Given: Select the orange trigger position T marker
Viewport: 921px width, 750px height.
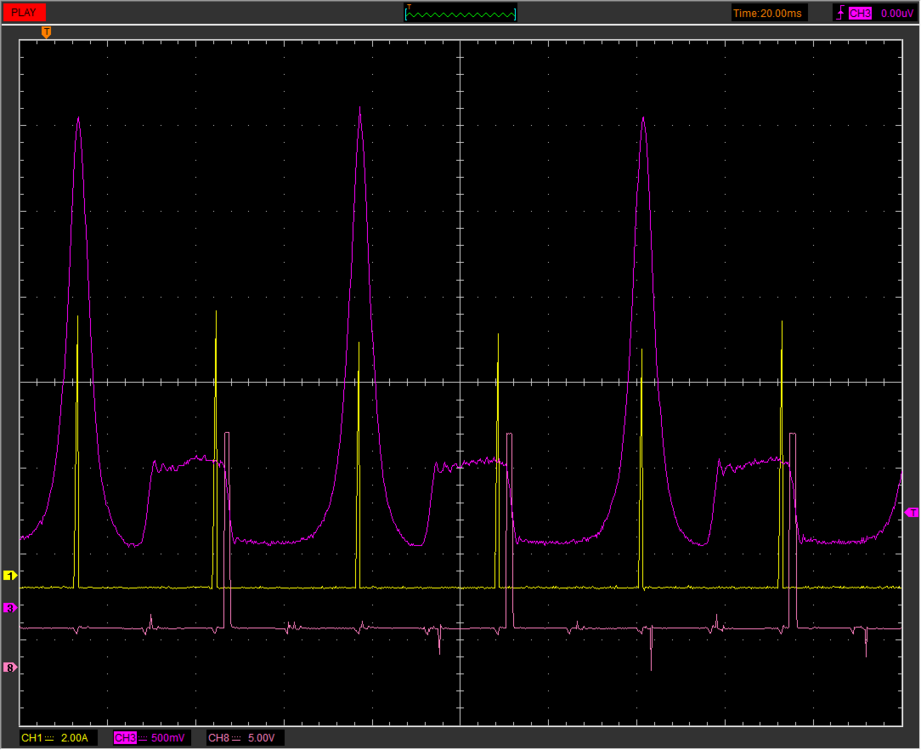Looking at the screenshot, I should pos(46,33).
